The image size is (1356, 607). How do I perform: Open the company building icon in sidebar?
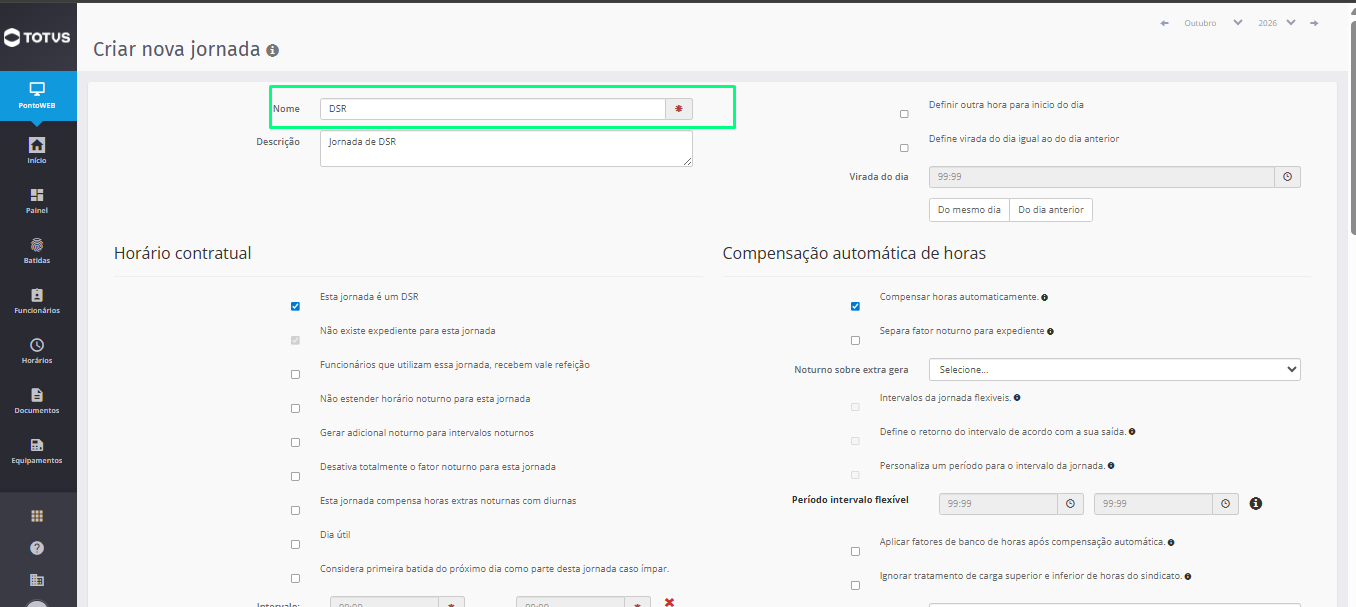[x=37, y=580]
